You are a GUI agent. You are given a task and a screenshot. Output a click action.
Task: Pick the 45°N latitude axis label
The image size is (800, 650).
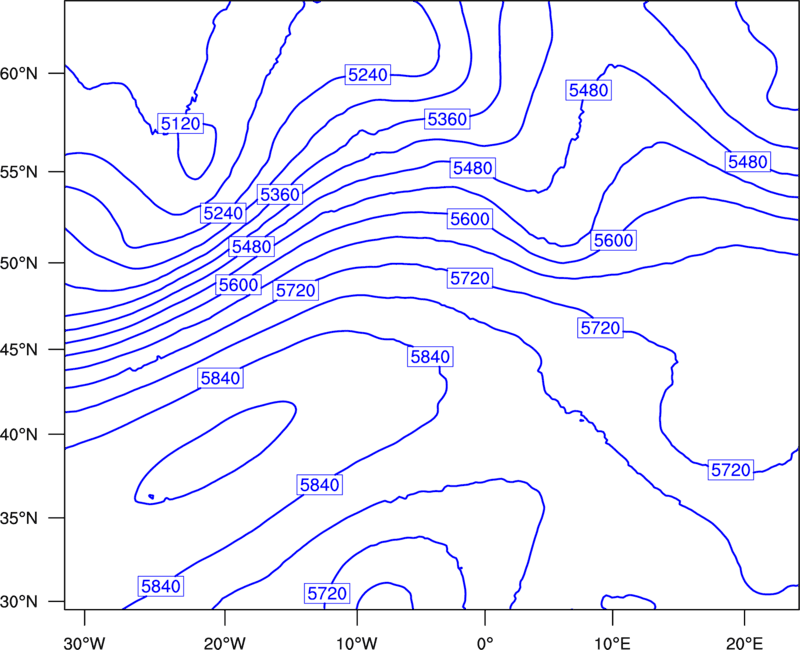click(19, 349)
